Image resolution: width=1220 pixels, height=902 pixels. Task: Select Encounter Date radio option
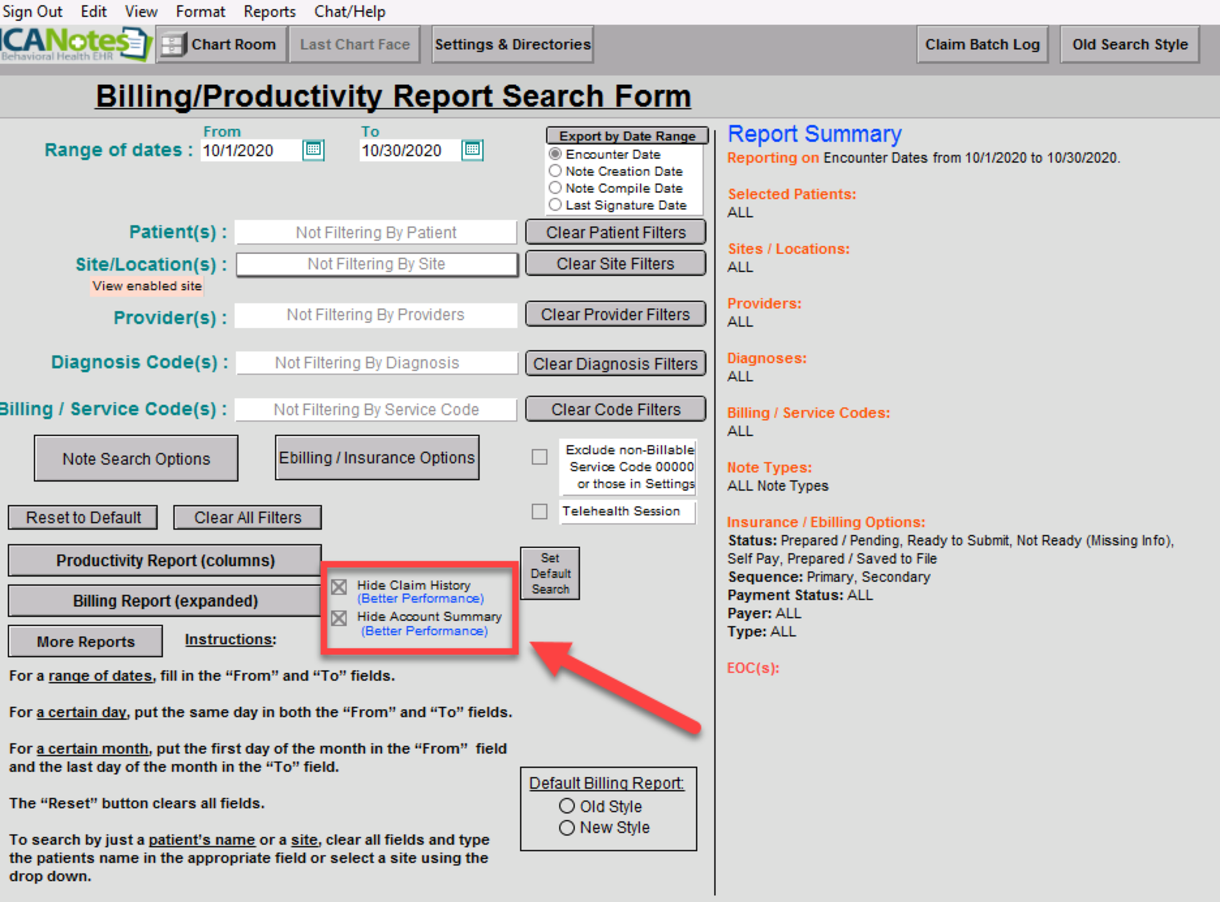click(555, 155)
